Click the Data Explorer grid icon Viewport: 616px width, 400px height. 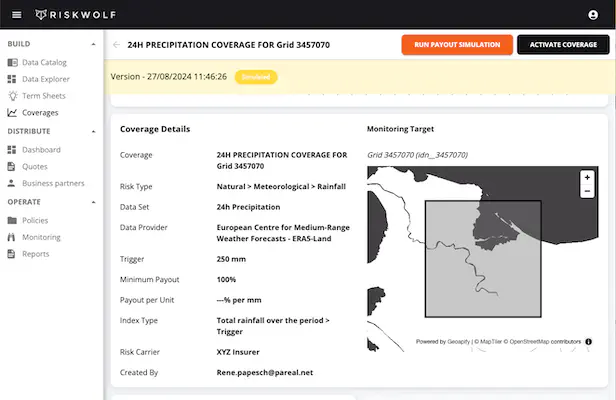[12, 79]
